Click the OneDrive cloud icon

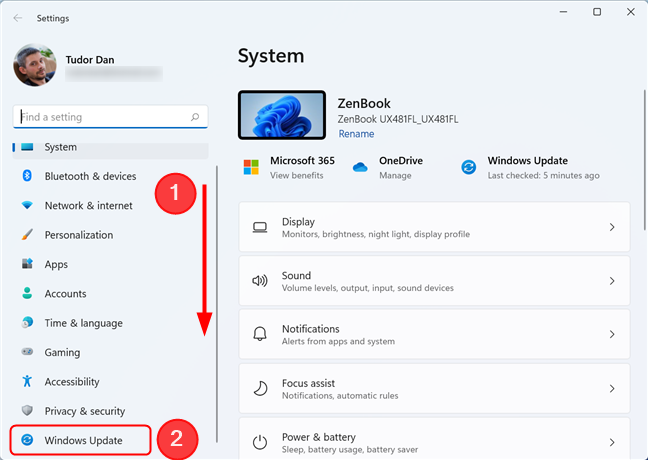point(360,167)
